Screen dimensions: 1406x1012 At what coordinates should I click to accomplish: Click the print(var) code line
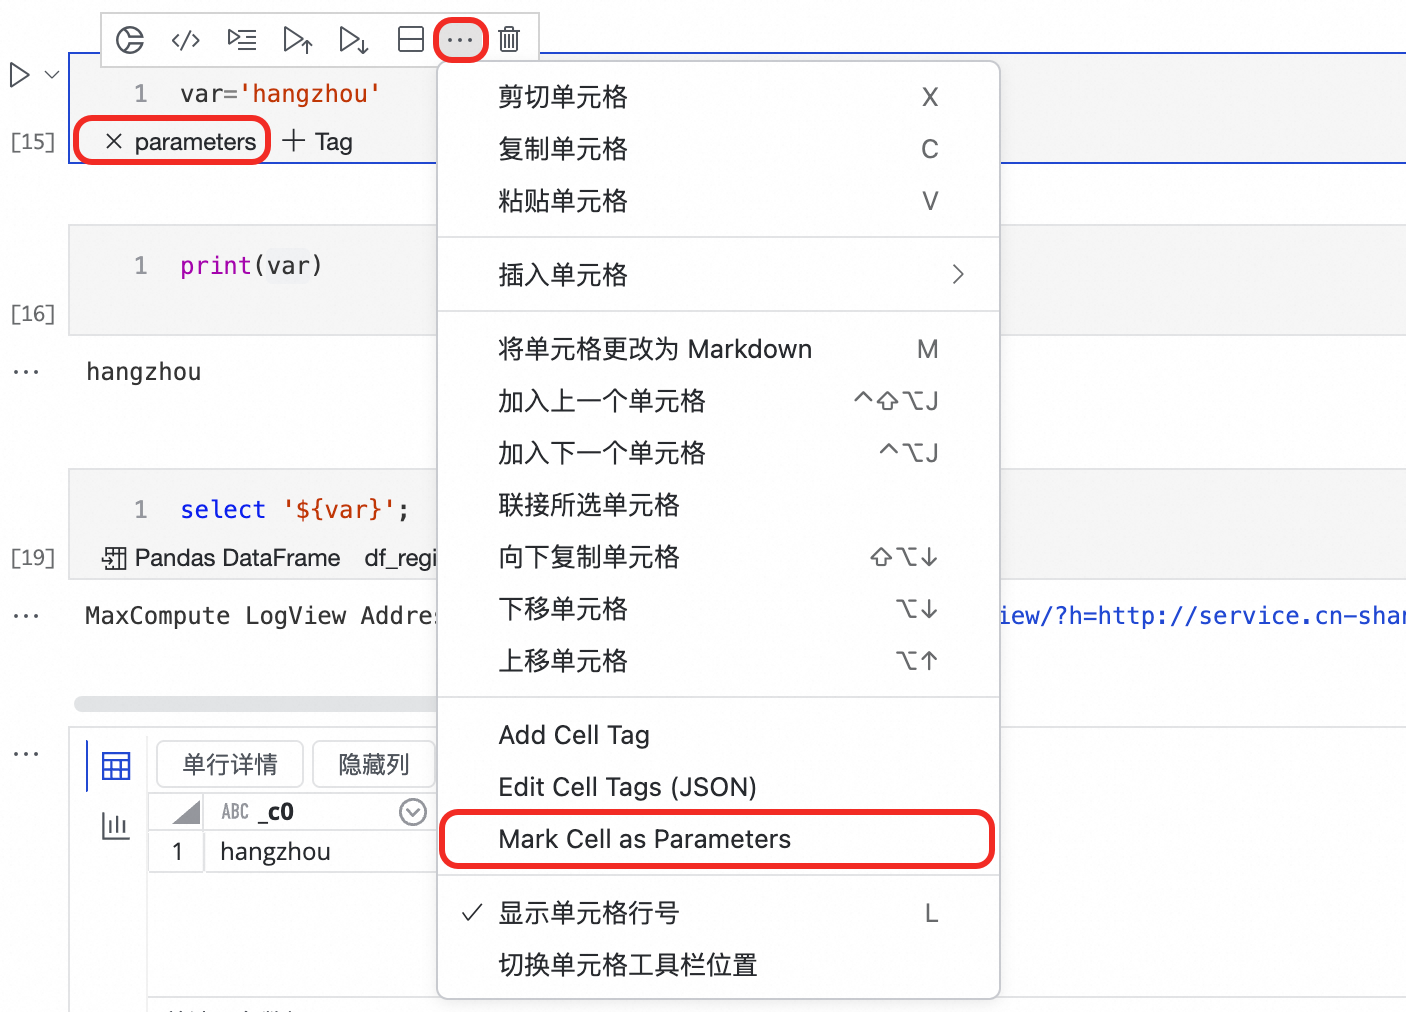(x=251, y=266)
